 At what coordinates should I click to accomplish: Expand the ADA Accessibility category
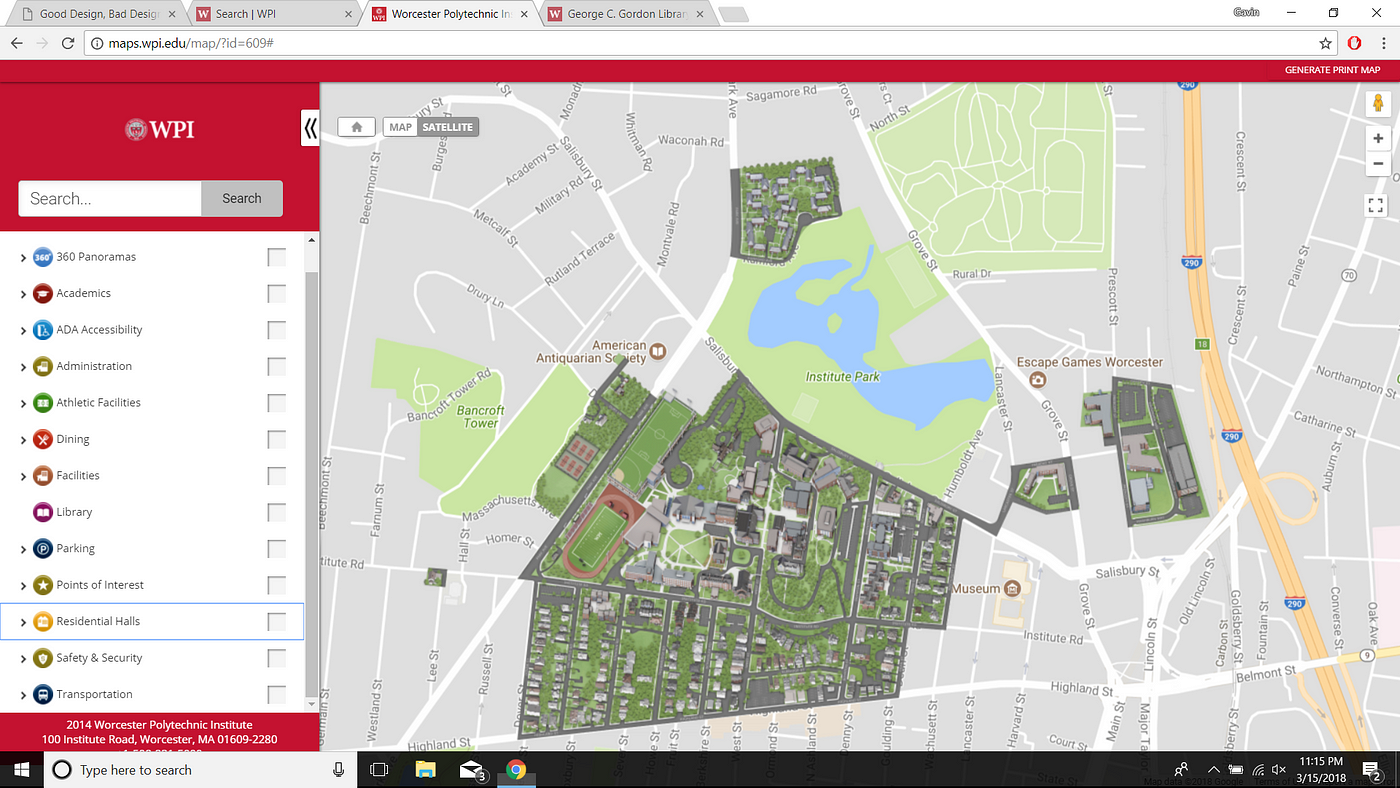[23, 331]
